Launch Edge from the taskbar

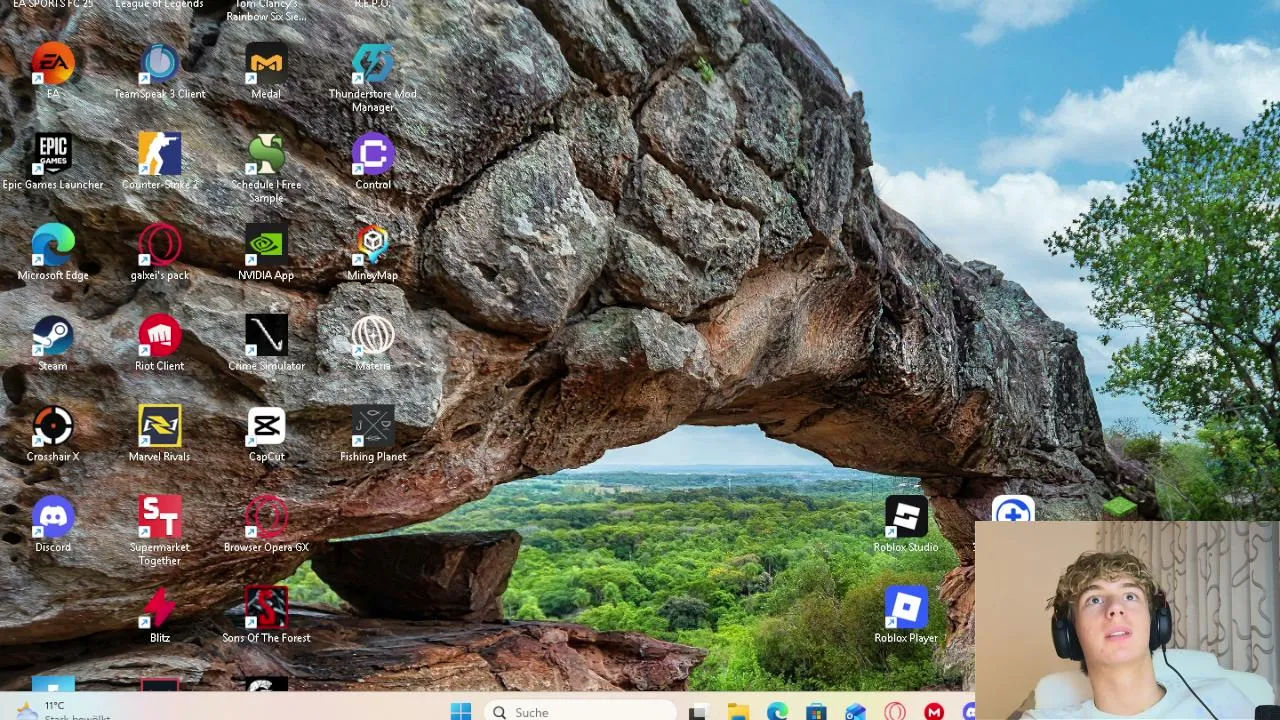click(x=777, y=712)
